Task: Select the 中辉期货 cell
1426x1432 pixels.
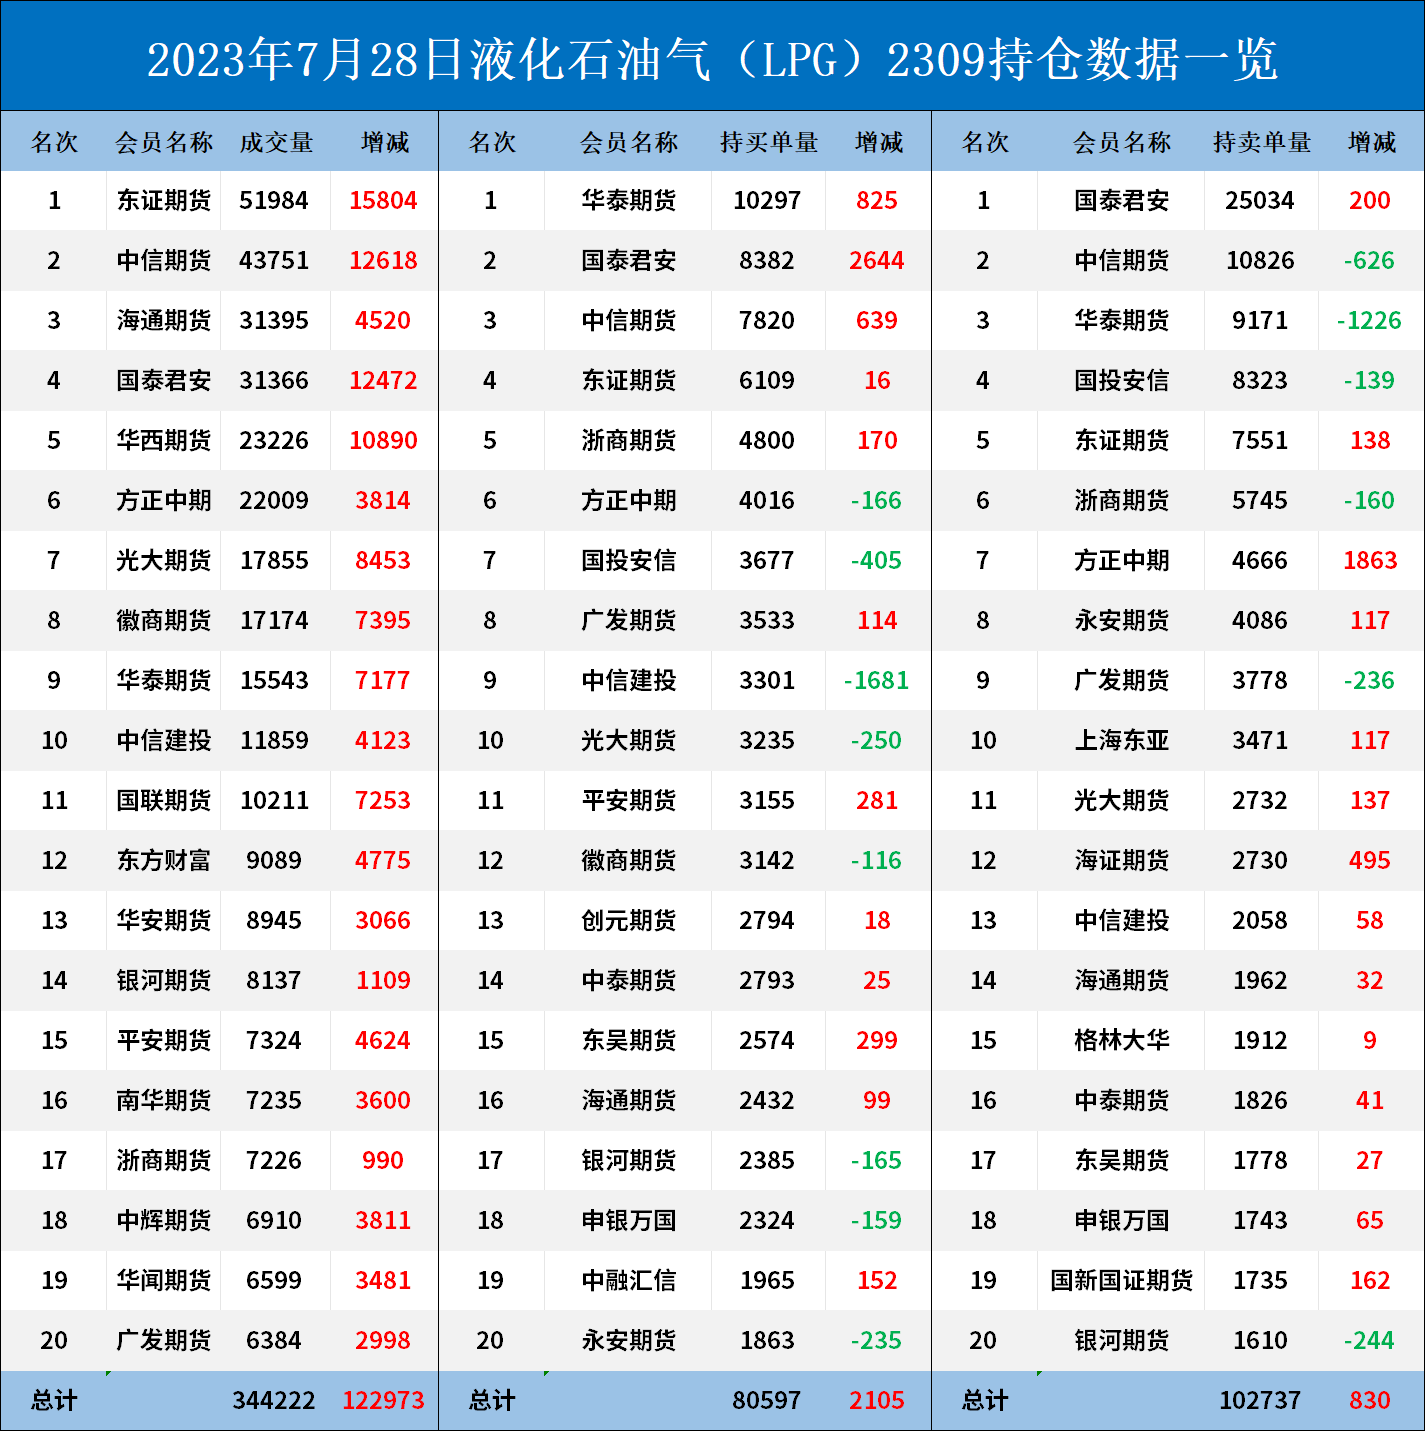Action: (x=164, y=1221)
